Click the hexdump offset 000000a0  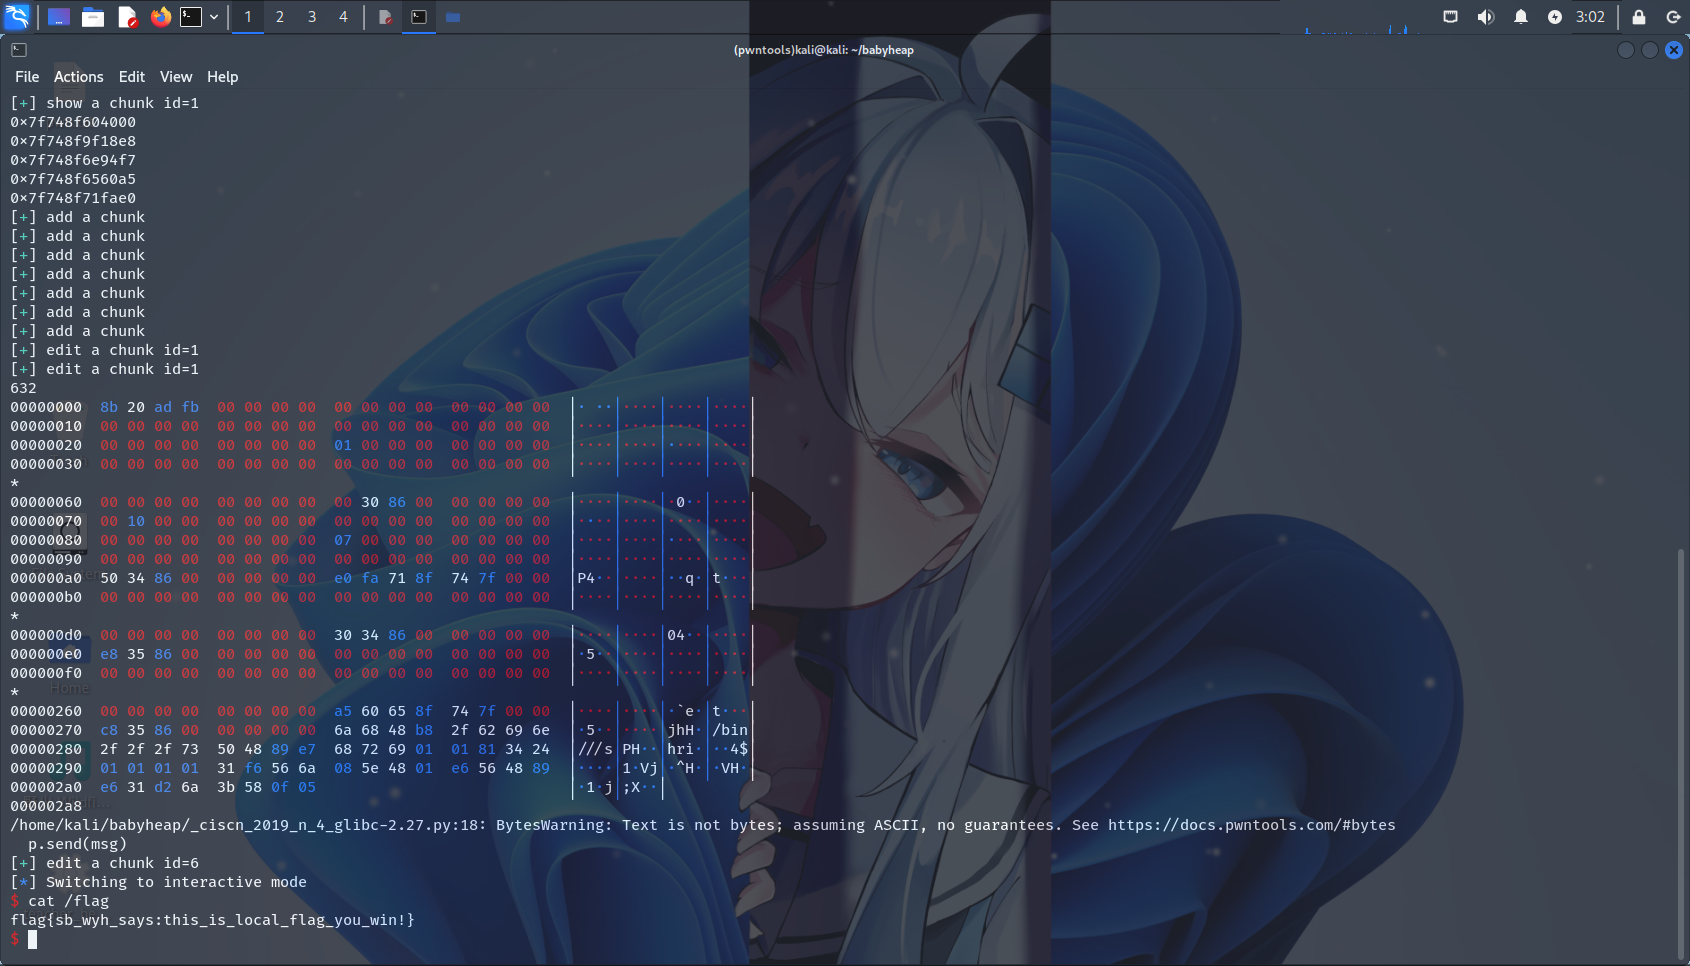pos(46,578)
